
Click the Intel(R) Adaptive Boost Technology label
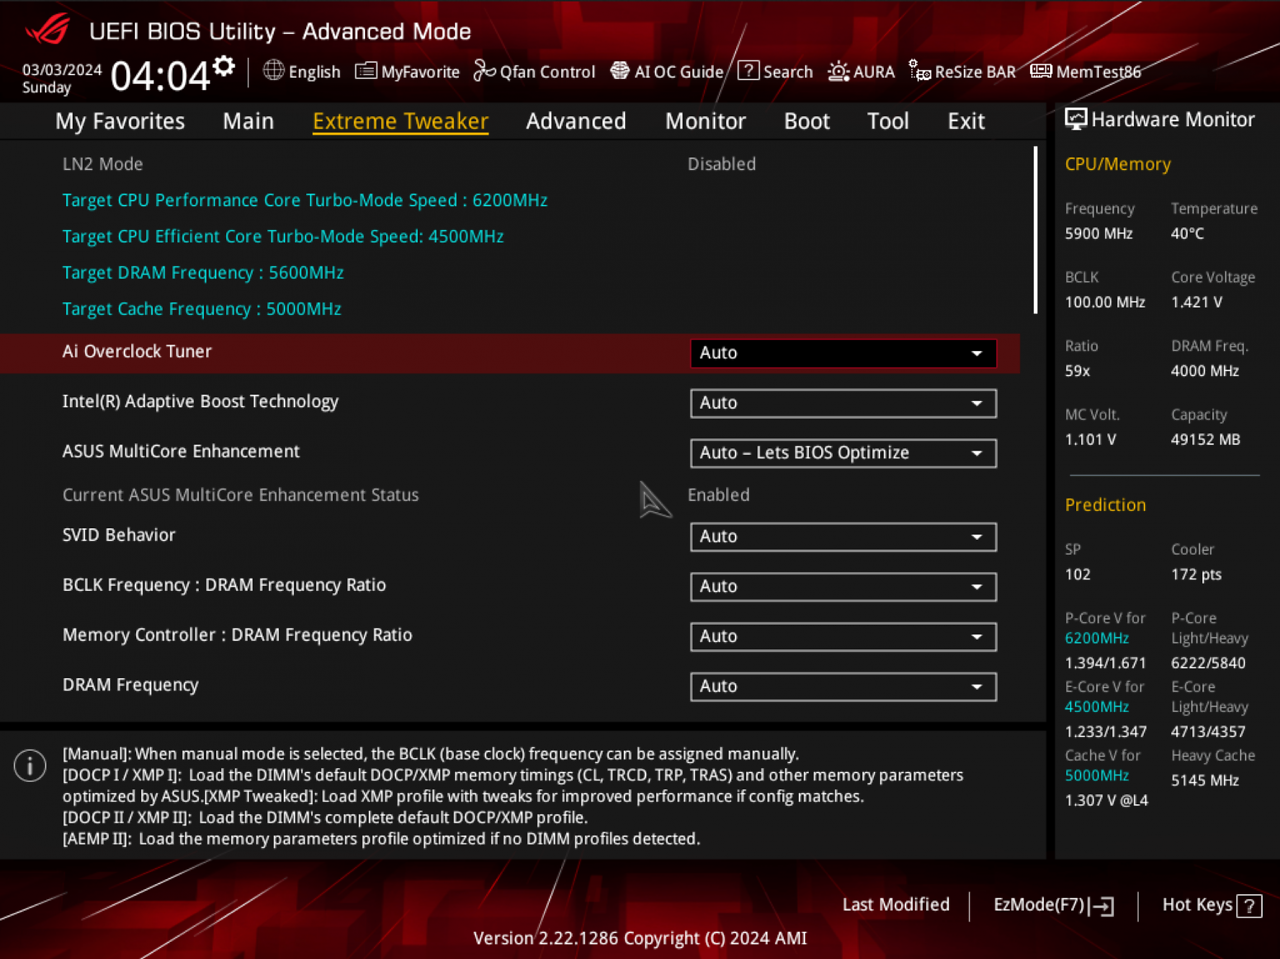pyautogui.click(x=200, y=401)
